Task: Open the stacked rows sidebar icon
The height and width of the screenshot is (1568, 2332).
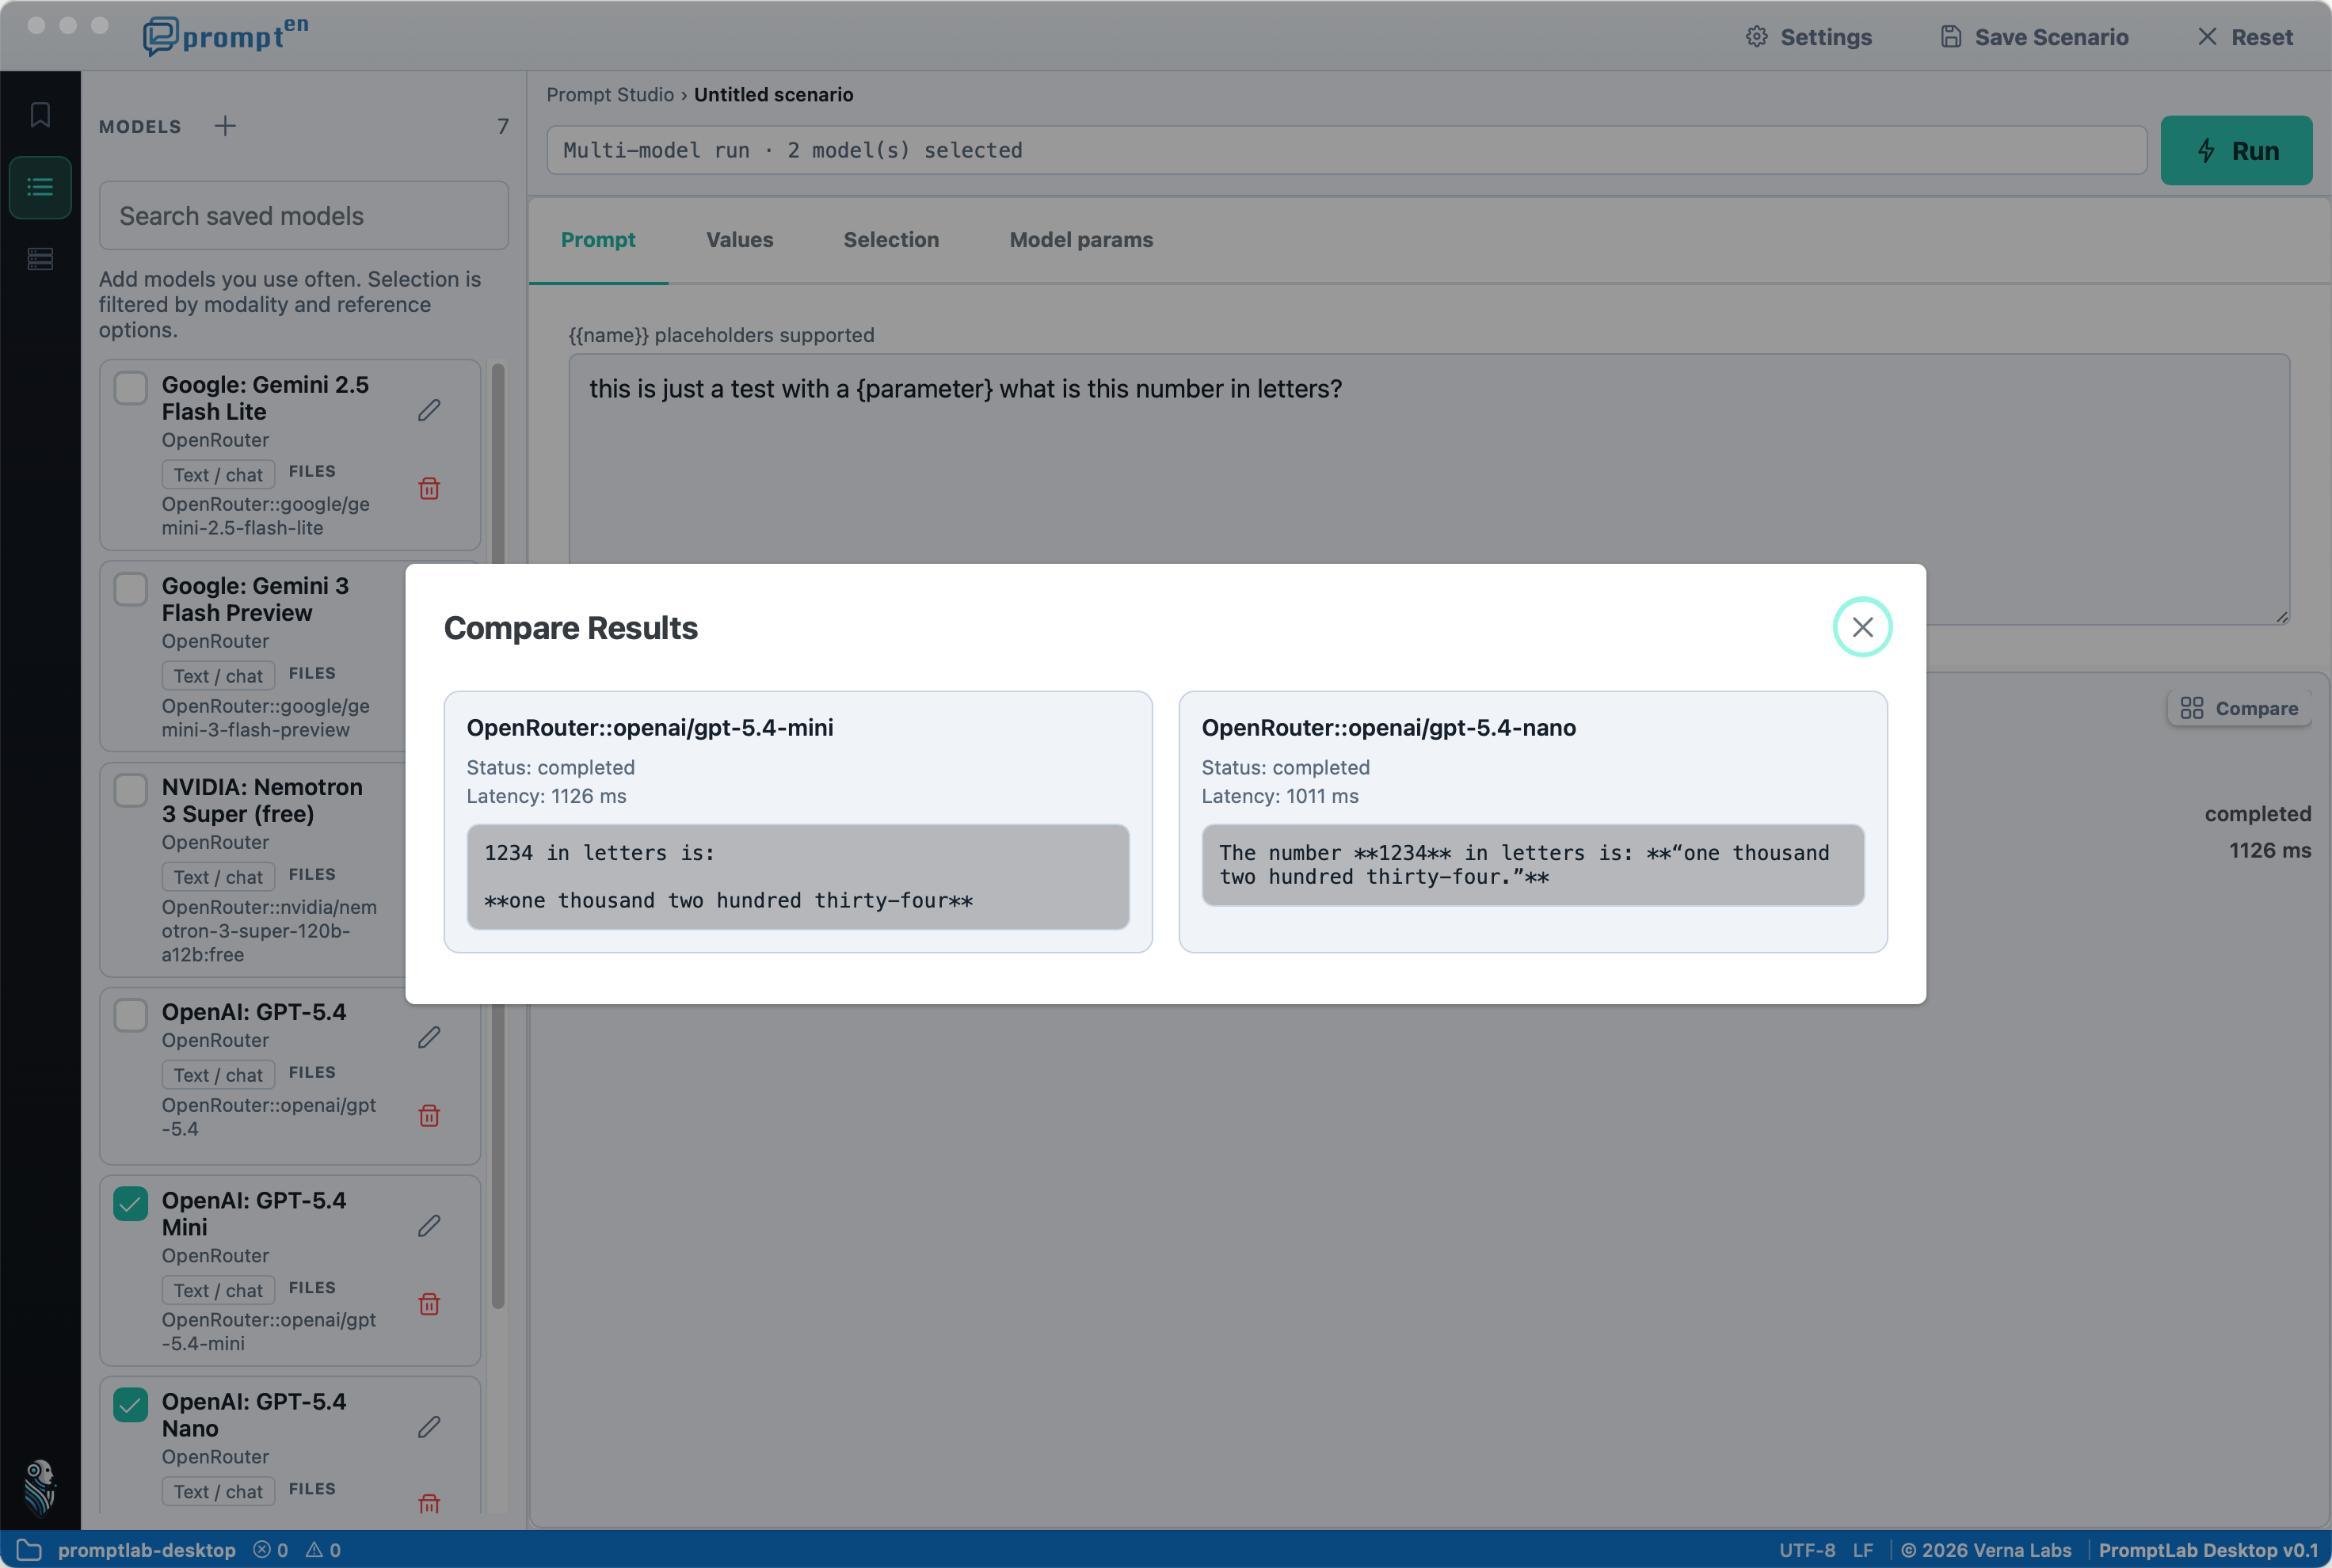Action: 40,260
